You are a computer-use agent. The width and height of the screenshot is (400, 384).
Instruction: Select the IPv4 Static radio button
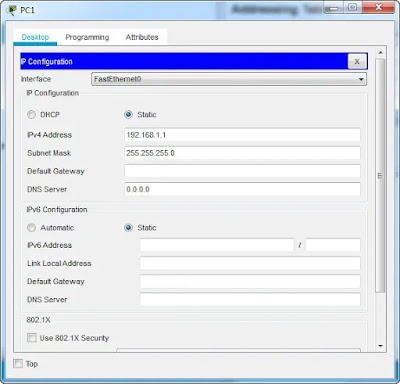pyautogui.click(x=128, y=115)
